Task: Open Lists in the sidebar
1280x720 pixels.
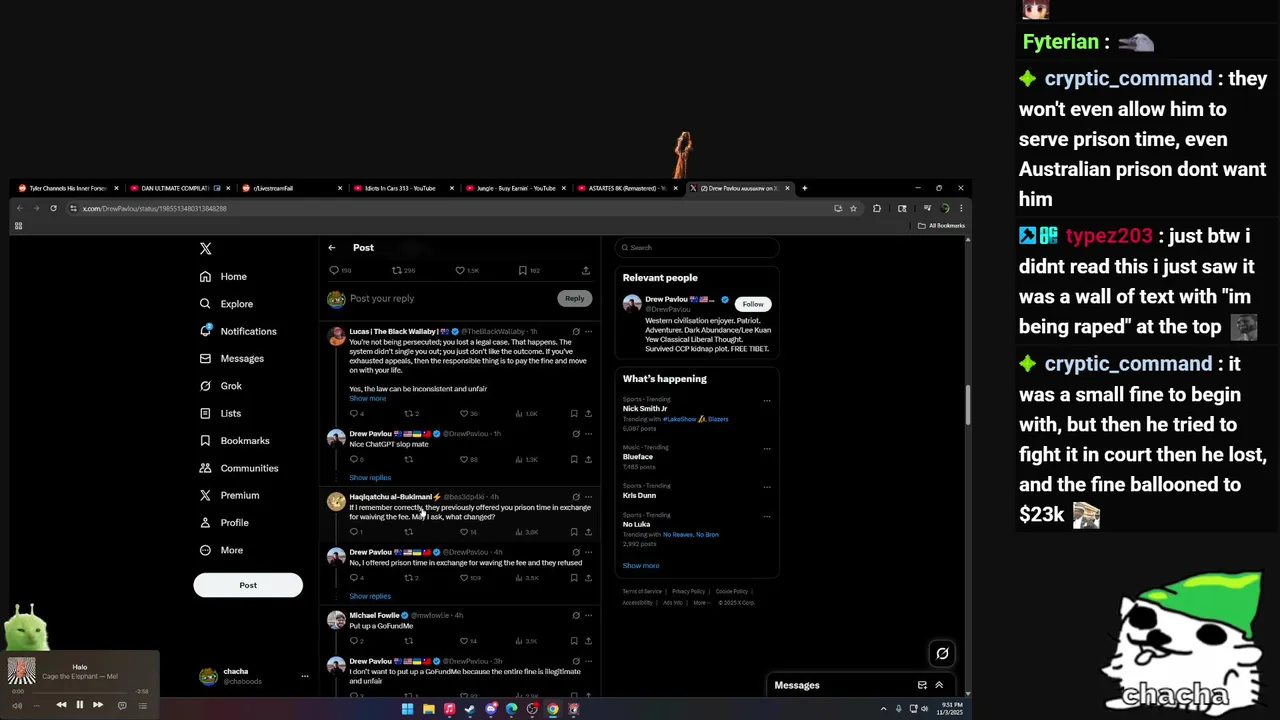Action: 220,413
